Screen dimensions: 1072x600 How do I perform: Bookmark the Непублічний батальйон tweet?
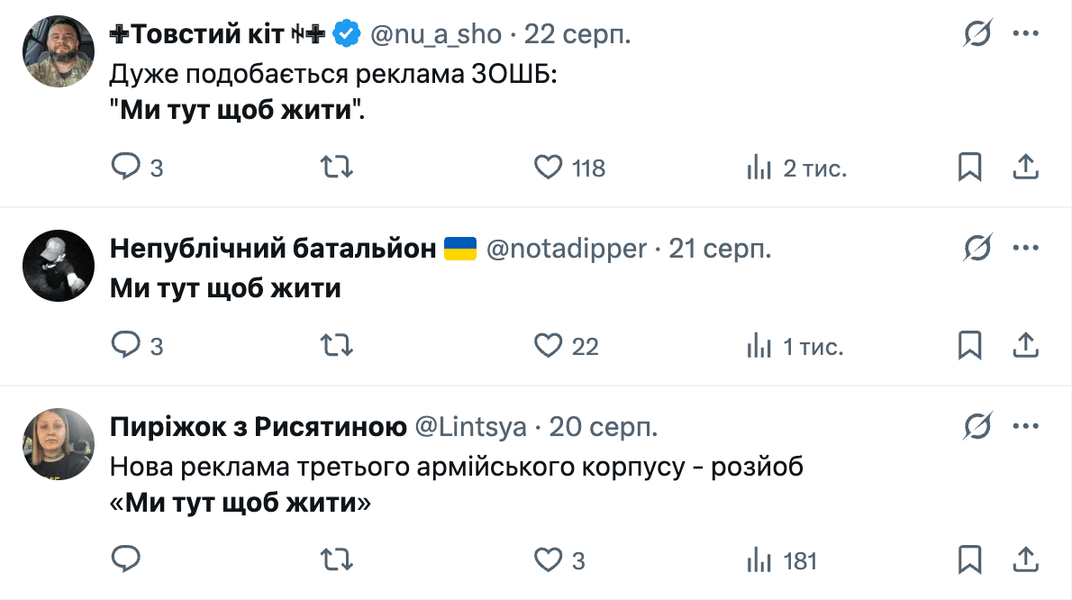[968, 345]
